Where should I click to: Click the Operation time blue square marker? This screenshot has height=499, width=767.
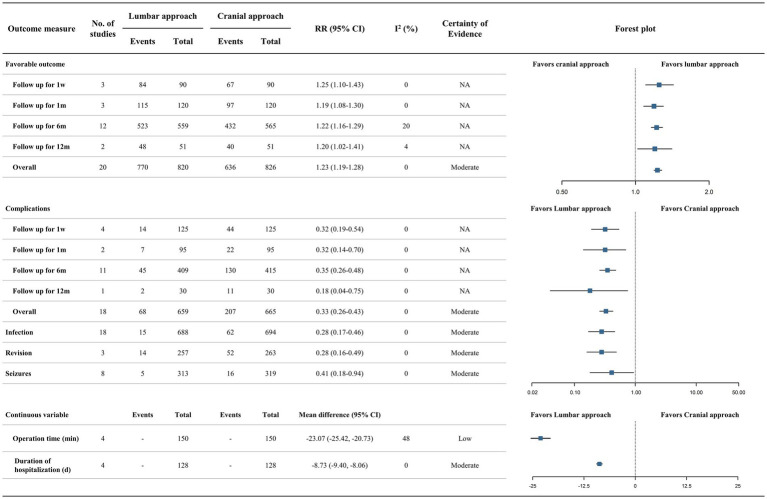coord(541,438)
